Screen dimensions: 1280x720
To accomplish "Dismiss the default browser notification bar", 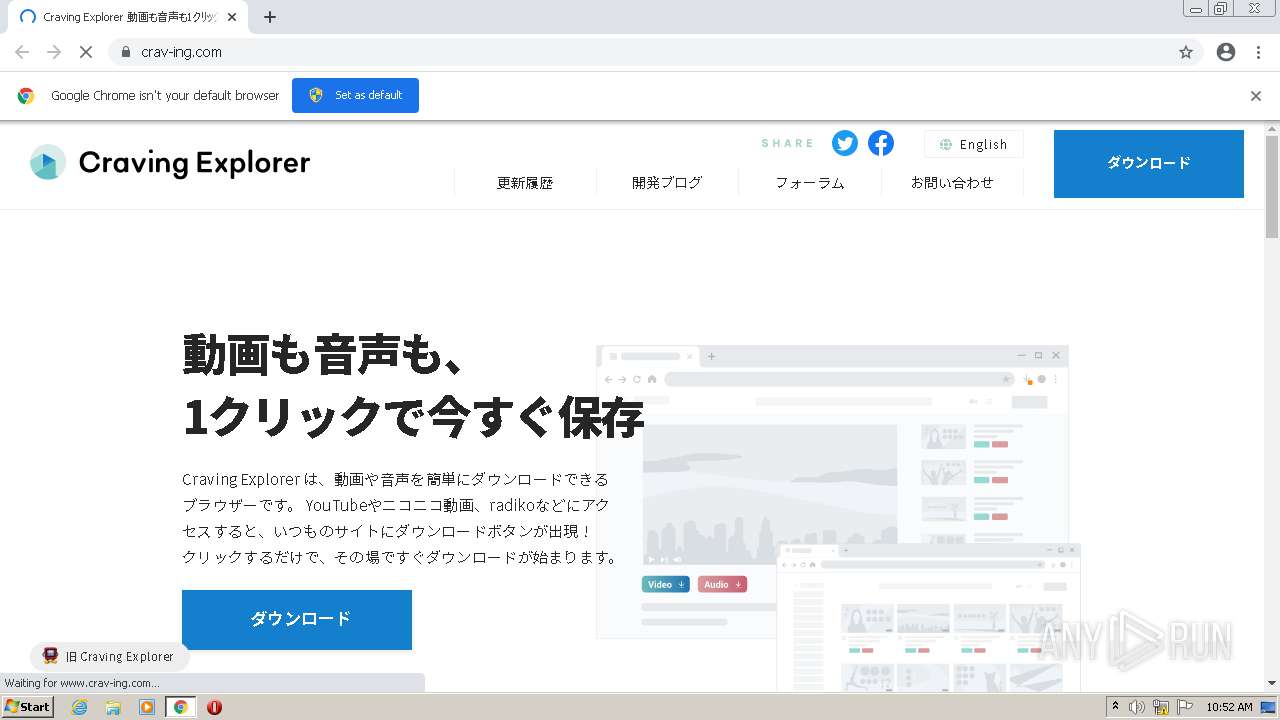I will click(x=1256, y=96).
